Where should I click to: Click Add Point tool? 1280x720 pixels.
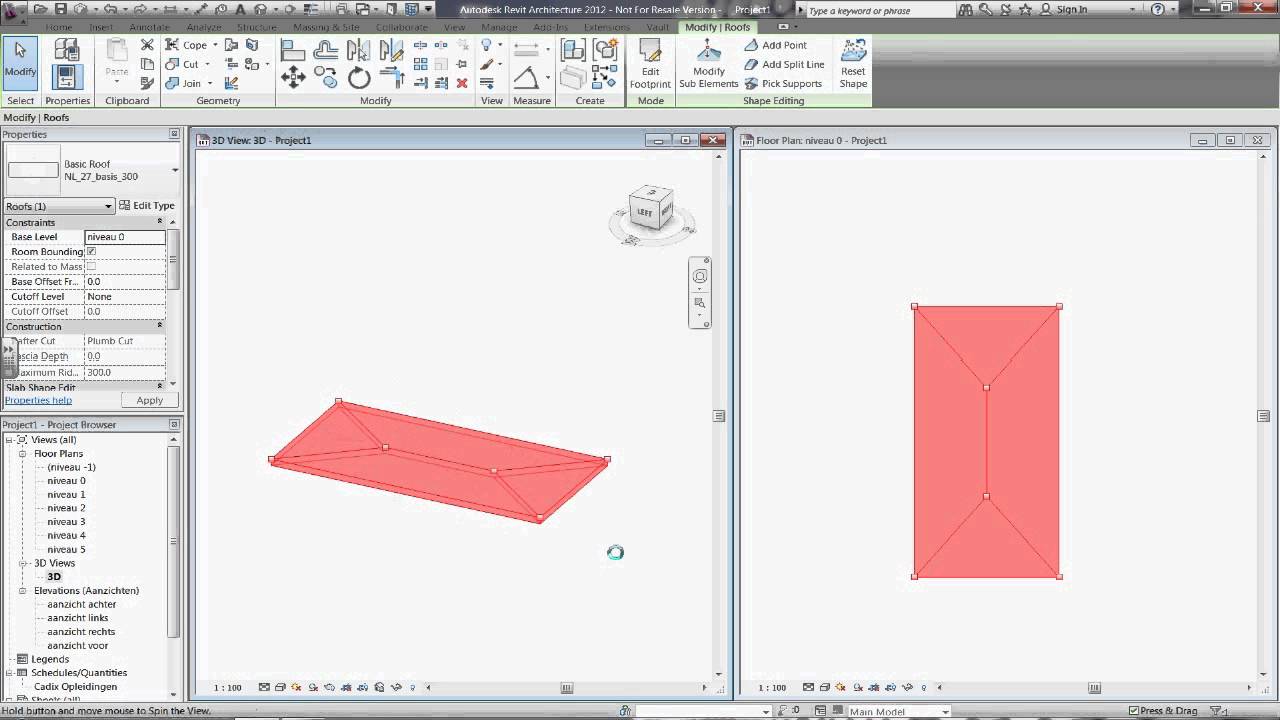click(776, 45)
